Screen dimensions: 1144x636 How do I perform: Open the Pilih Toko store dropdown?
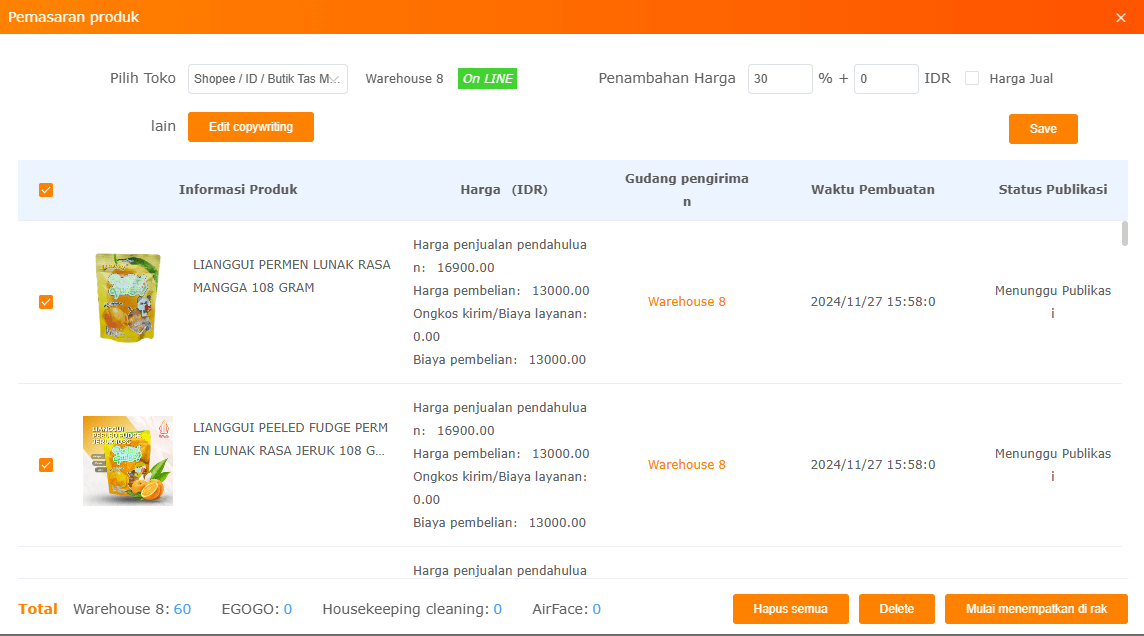click(267, 79)
